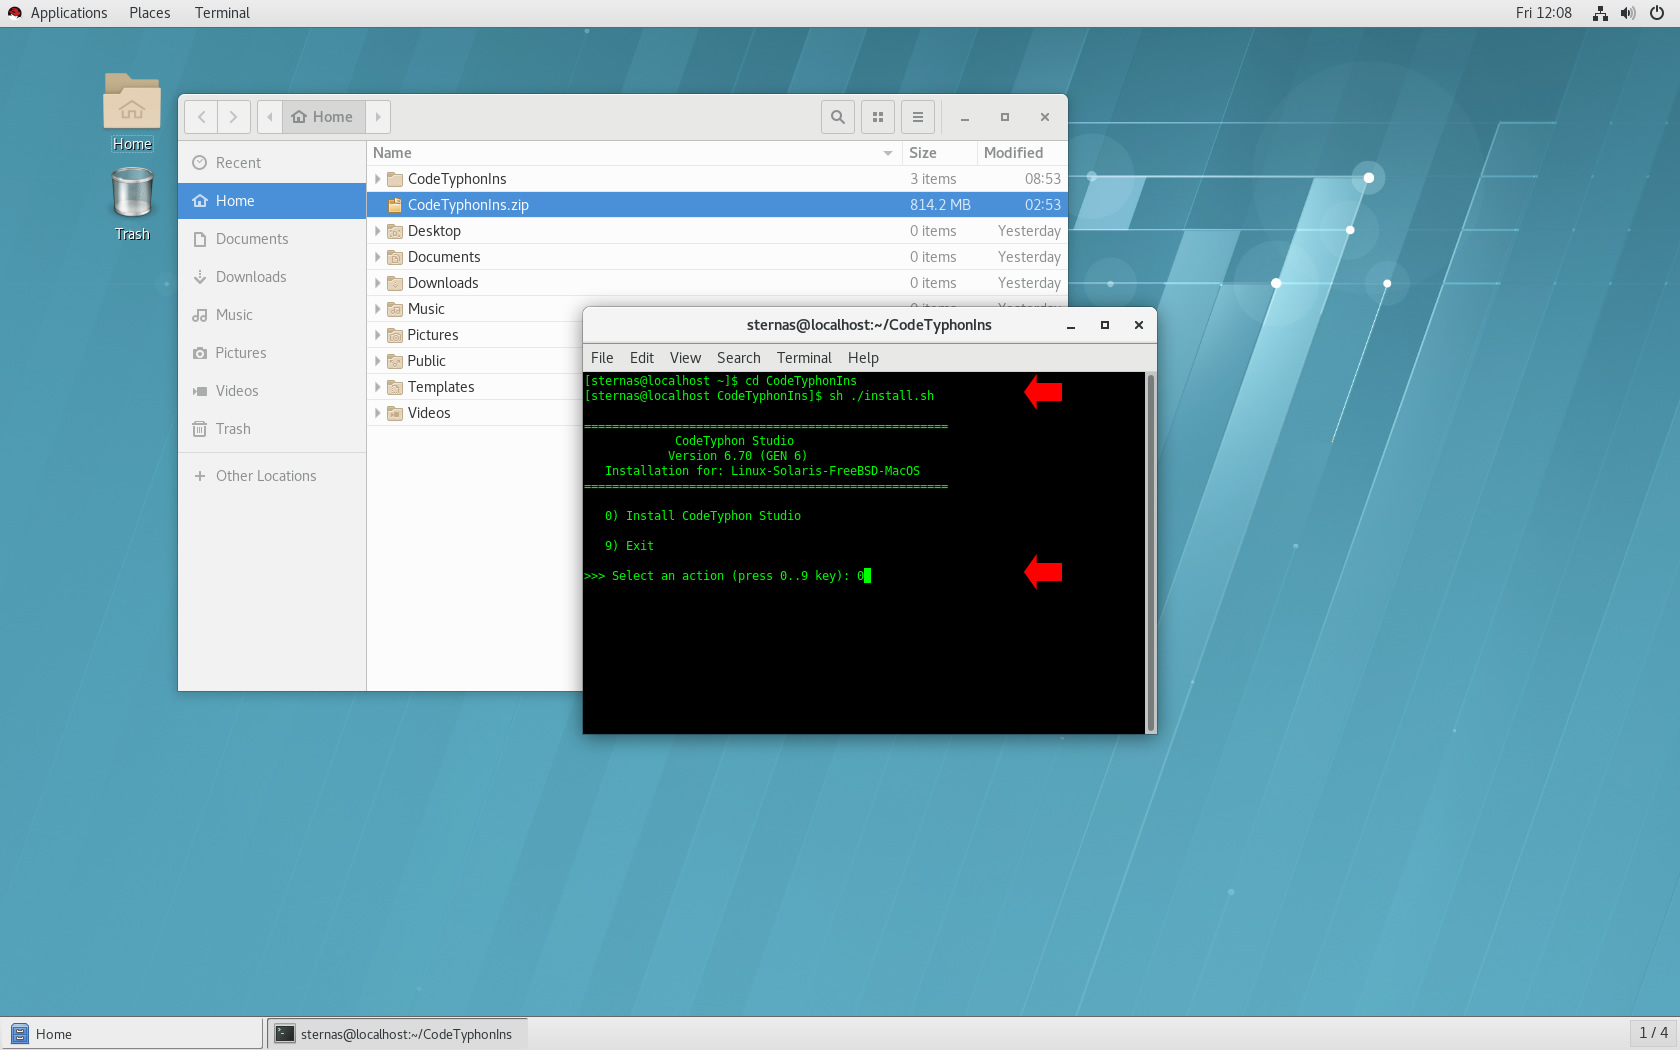Expand the CodeTyphonIns folder row

pos(377,179)
